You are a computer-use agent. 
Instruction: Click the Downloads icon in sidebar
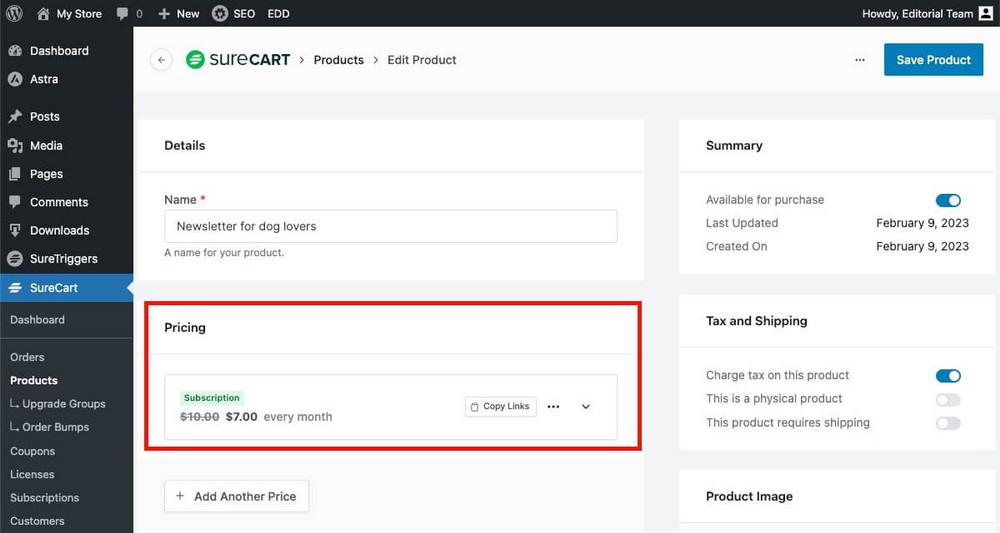[15, 230]
